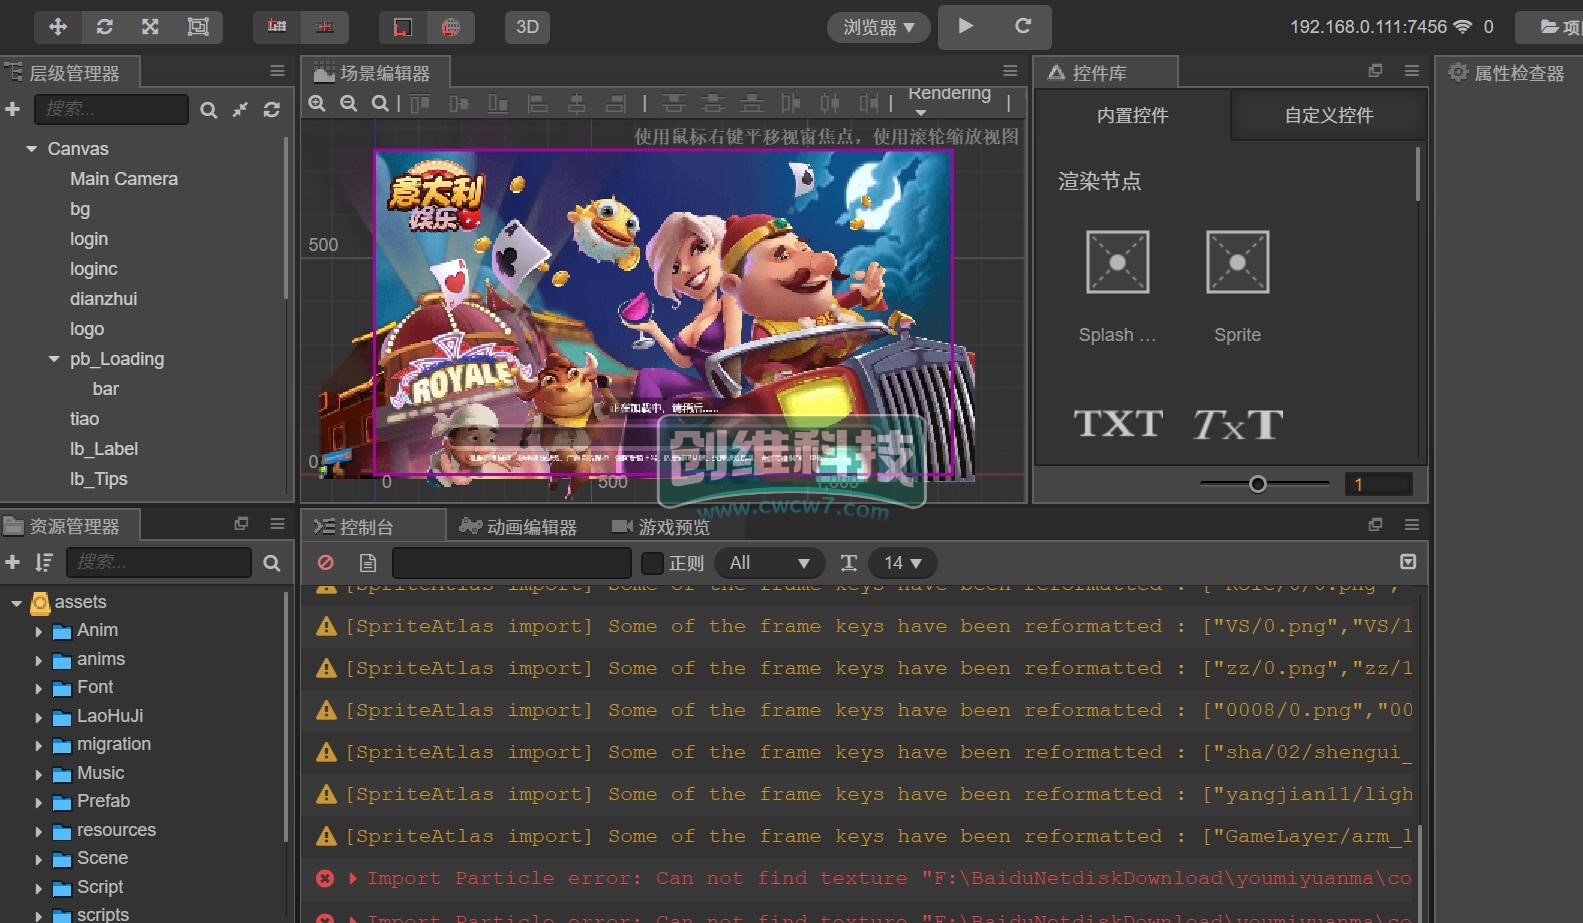The width and height of the screenshot is (1583, 923).
Task: Click the hierarchy search type icon
Action: tap(209, 110)
